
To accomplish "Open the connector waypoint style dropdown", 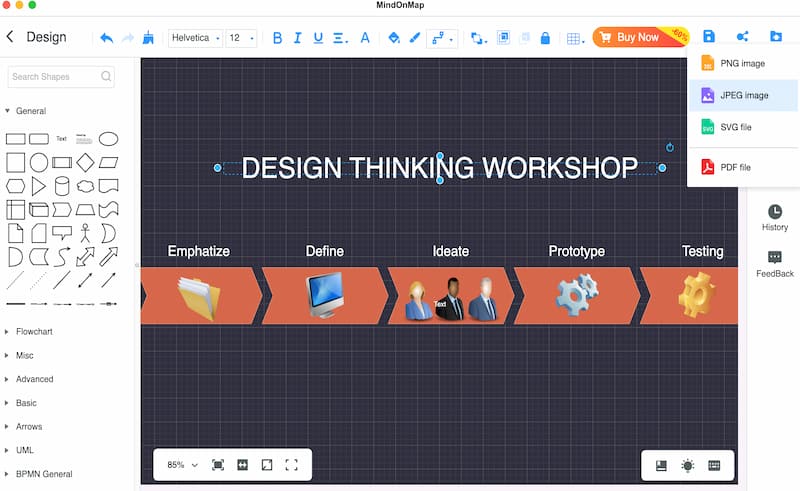I will coord(442,38).
